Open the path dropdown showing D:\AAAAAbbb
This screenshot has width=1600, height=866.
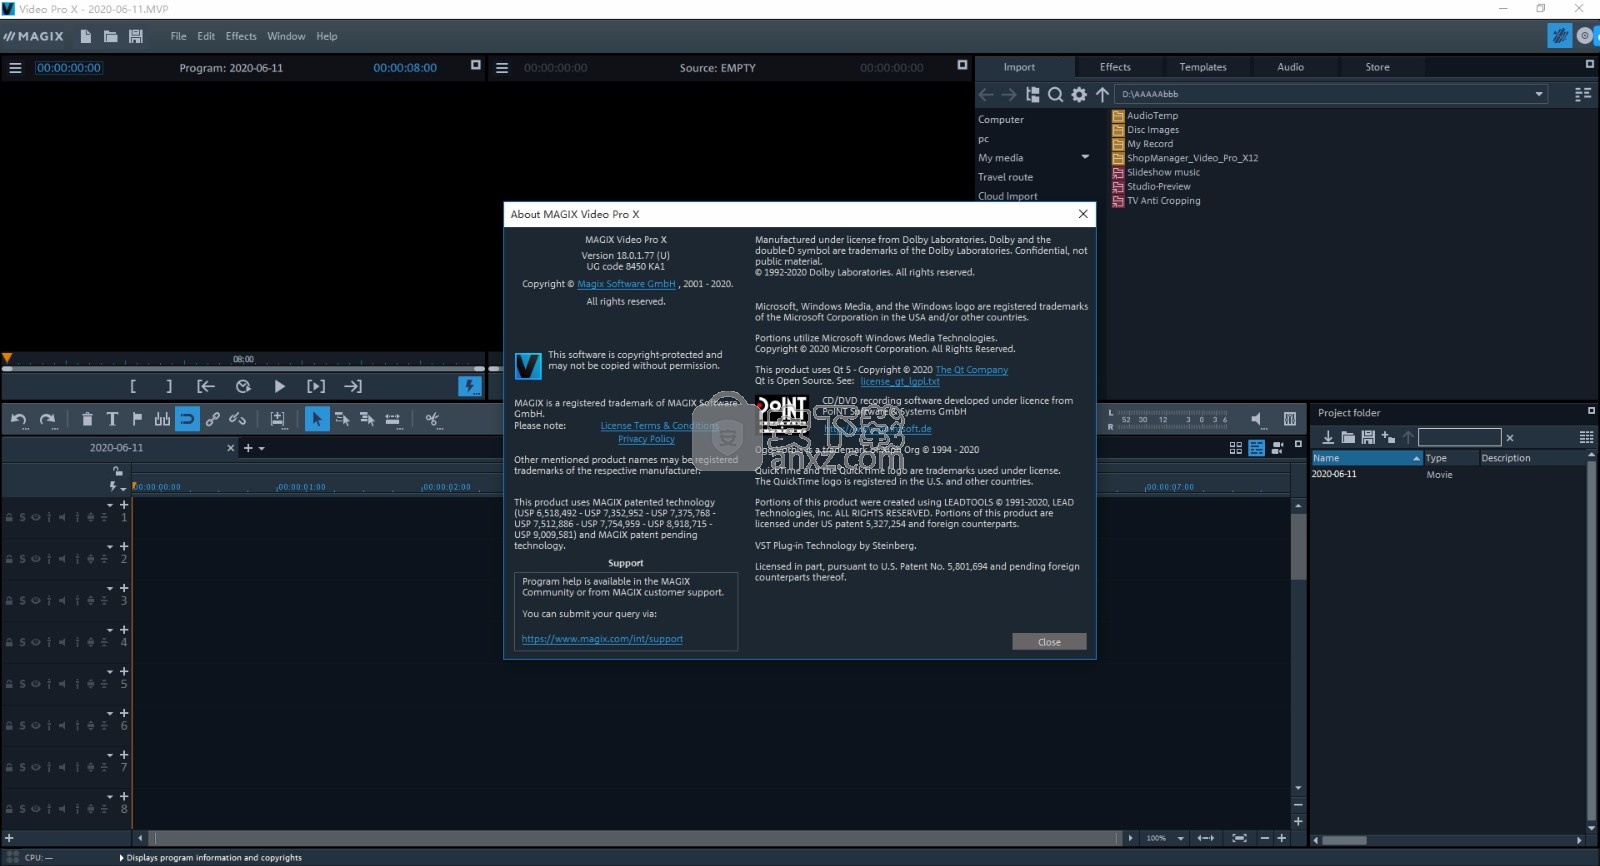[x=1539, y=94]
